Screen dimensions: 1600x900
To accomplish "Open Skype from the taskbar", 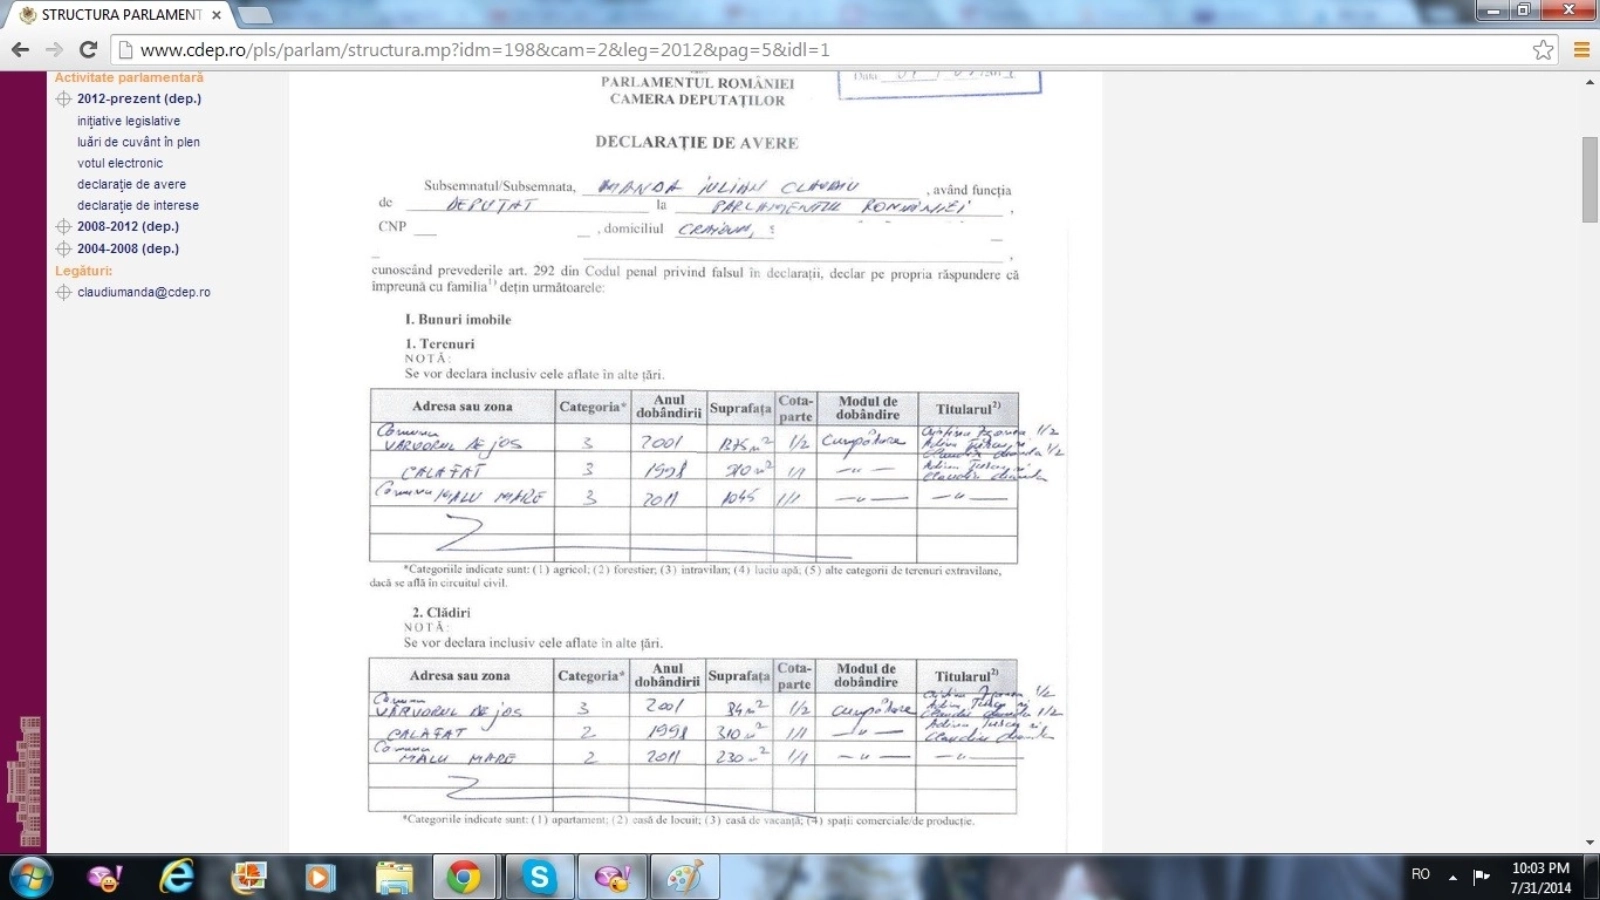I will click(539, 877).
